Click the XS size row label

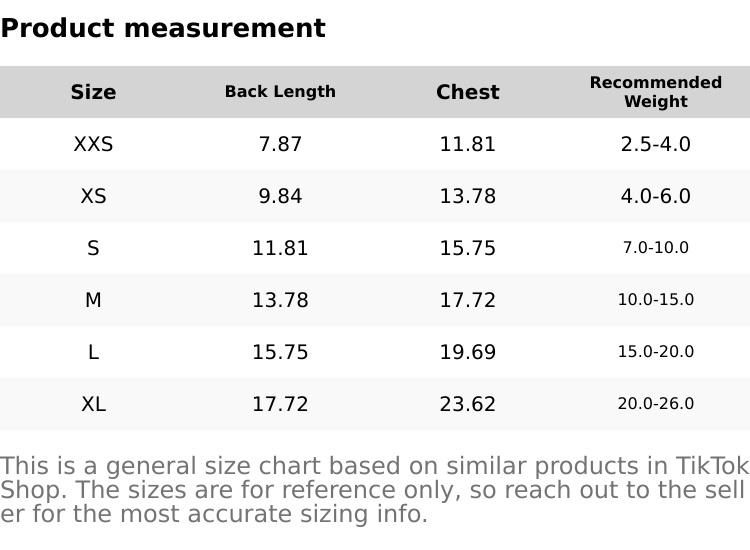point(93,196)
